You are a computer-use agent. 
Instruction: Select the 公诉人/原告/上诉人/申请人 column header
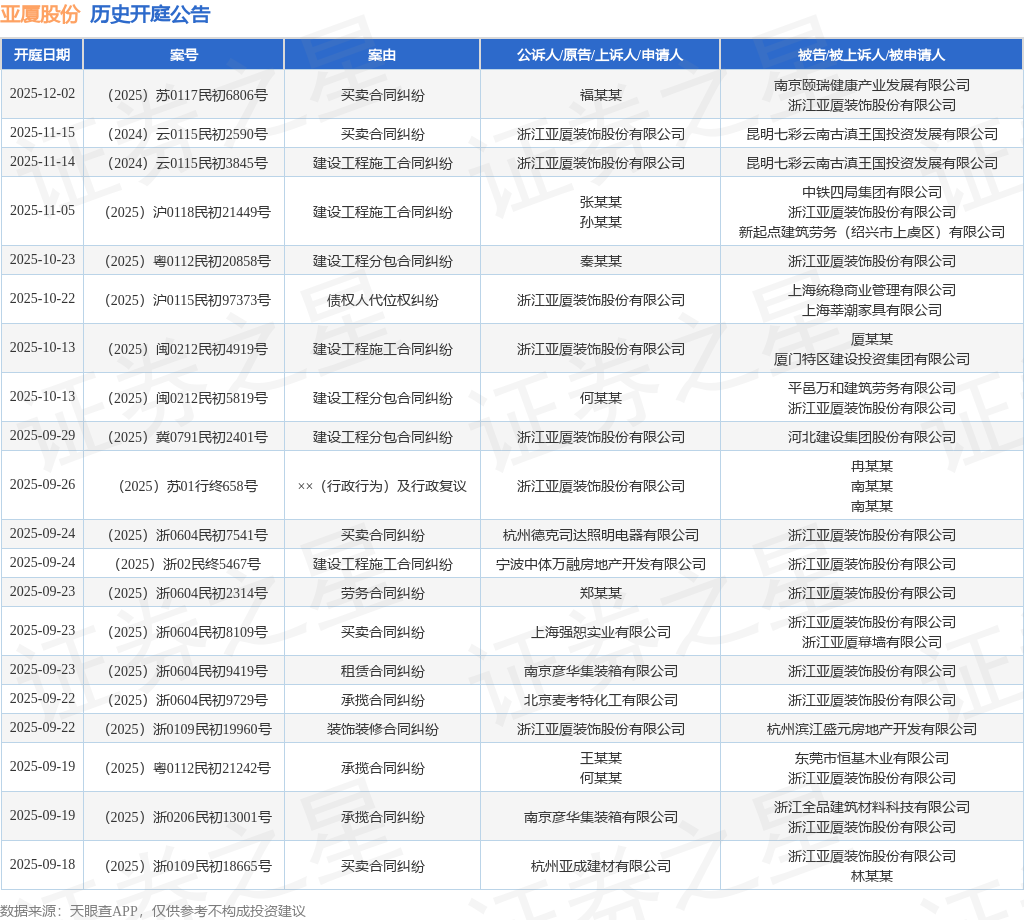tap(600, 55)
